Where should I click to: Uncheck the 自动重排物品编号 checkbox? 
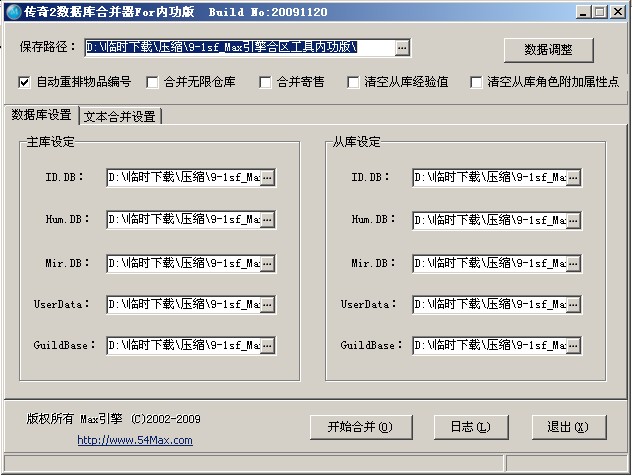pyautogui.click(x=25, y=82)
